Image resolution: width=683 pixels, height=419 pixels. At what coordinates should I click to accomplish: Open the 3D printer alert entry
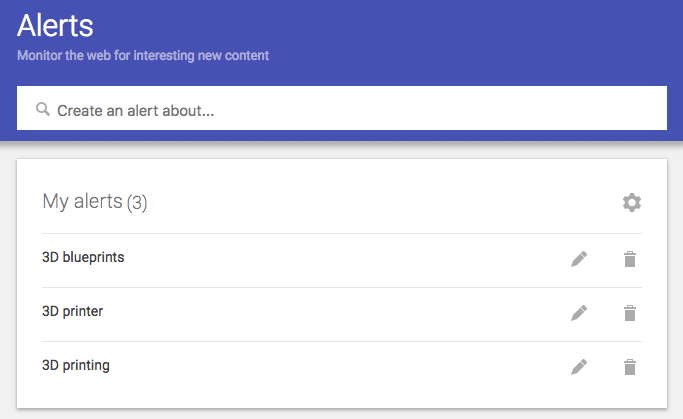(x=73, y=311)
